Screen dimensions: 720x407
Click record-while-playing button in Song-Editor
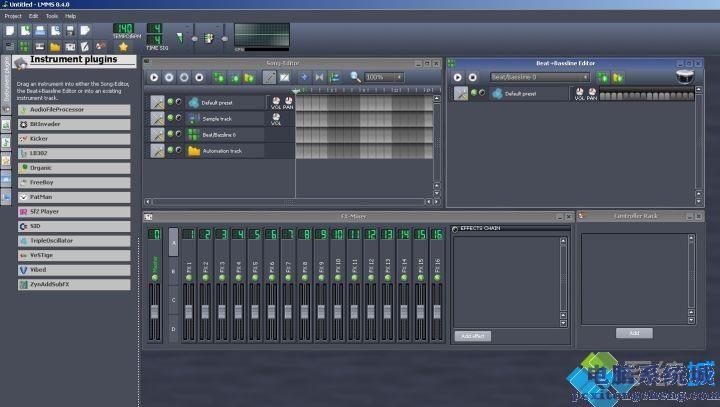pyautogui.click(x=184, y=78)
